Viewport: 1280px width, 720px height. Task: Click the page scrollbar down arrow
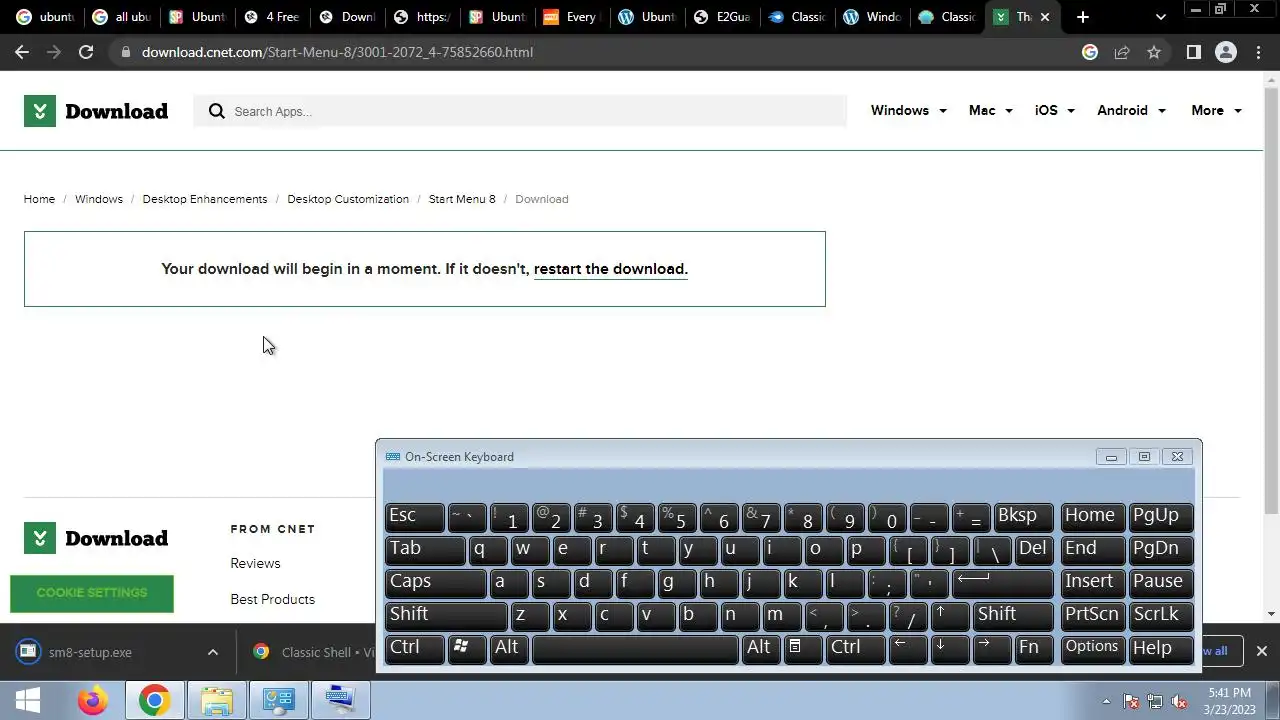[1272, 613]
